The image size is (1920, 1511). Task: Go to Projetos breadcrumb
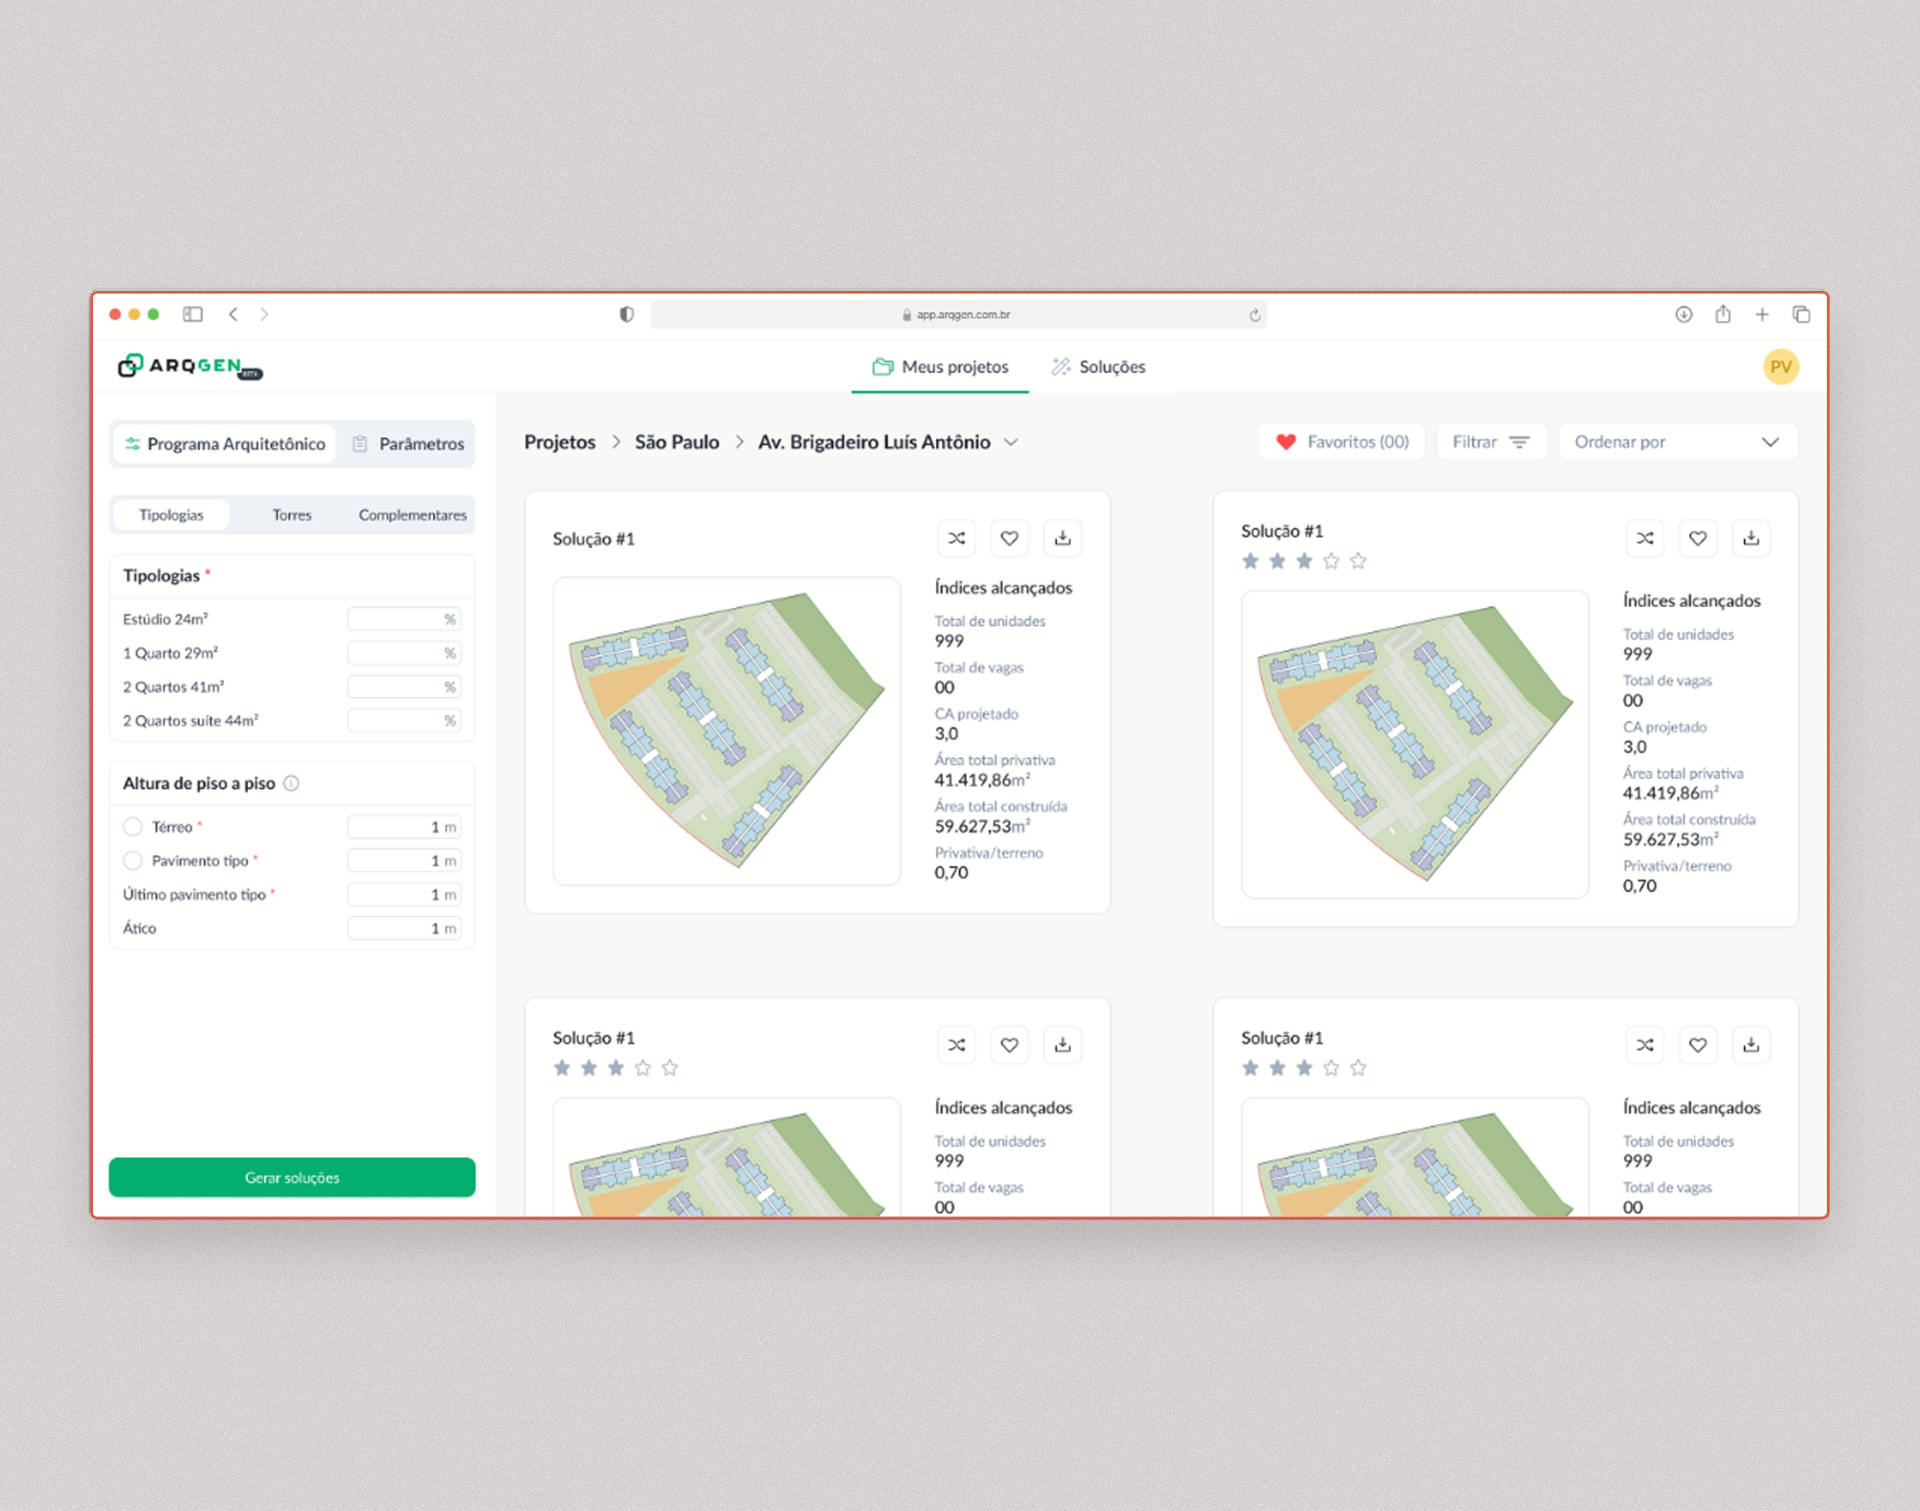[560, 442]
